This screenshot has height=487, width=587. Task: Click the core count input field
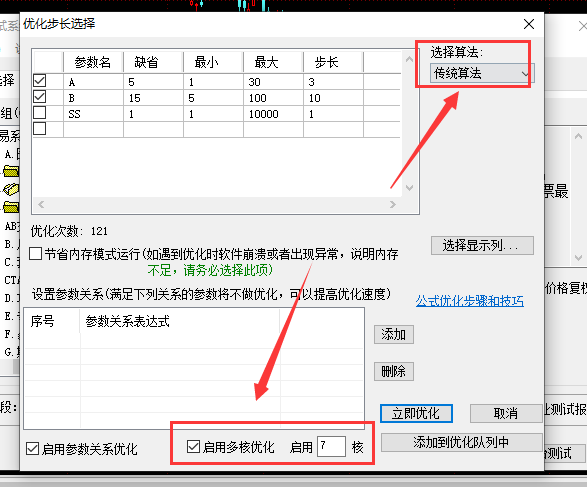click(331, 446)
